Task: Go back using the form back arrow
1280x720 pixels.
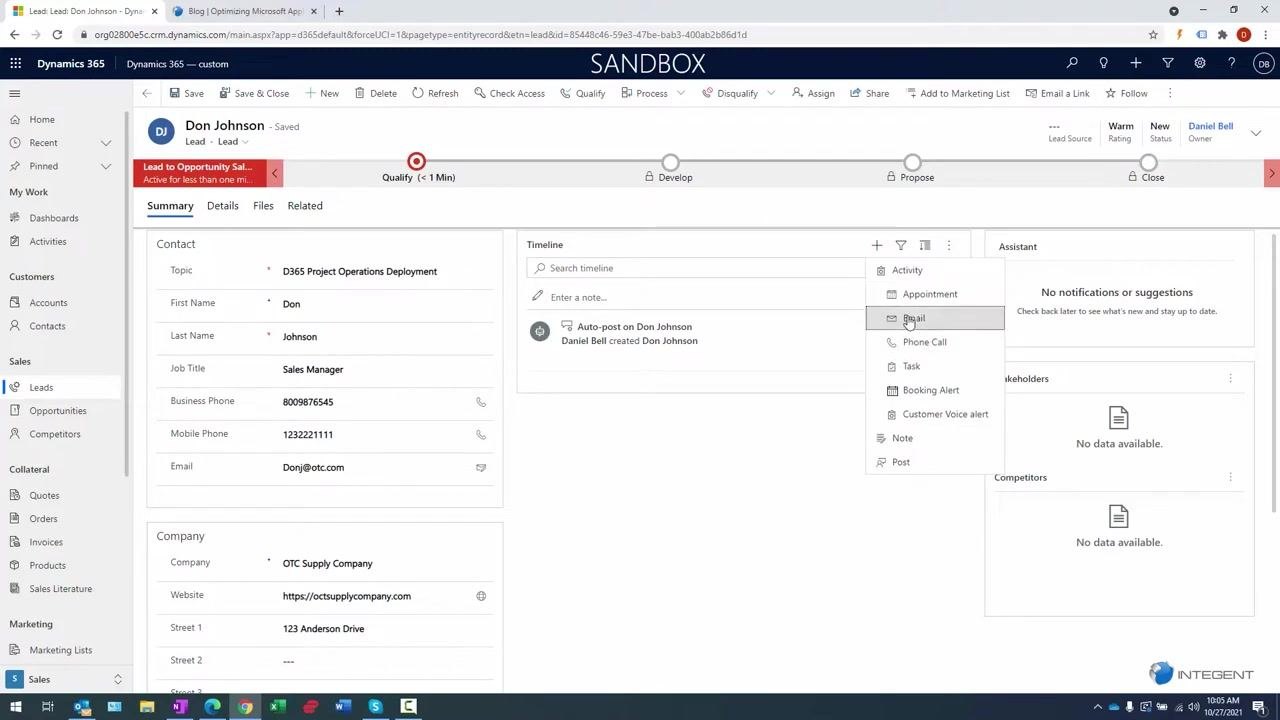Action: pyautogui.click(x=147, y=93)
